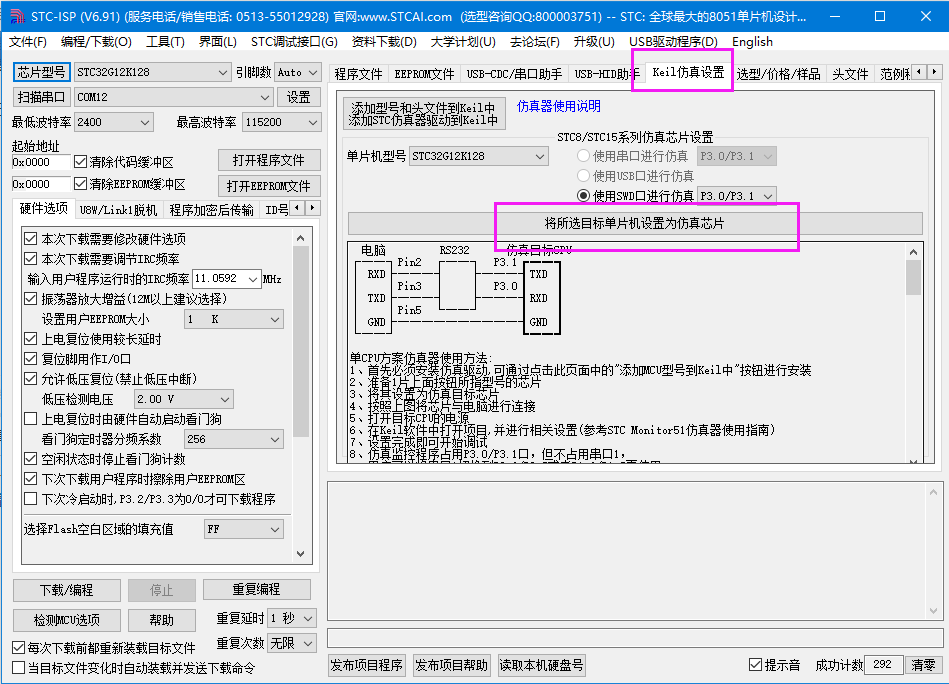949x684 pixels.
Task: Click simulator instructions scrollbar thumb
Action: coord(913,277)
